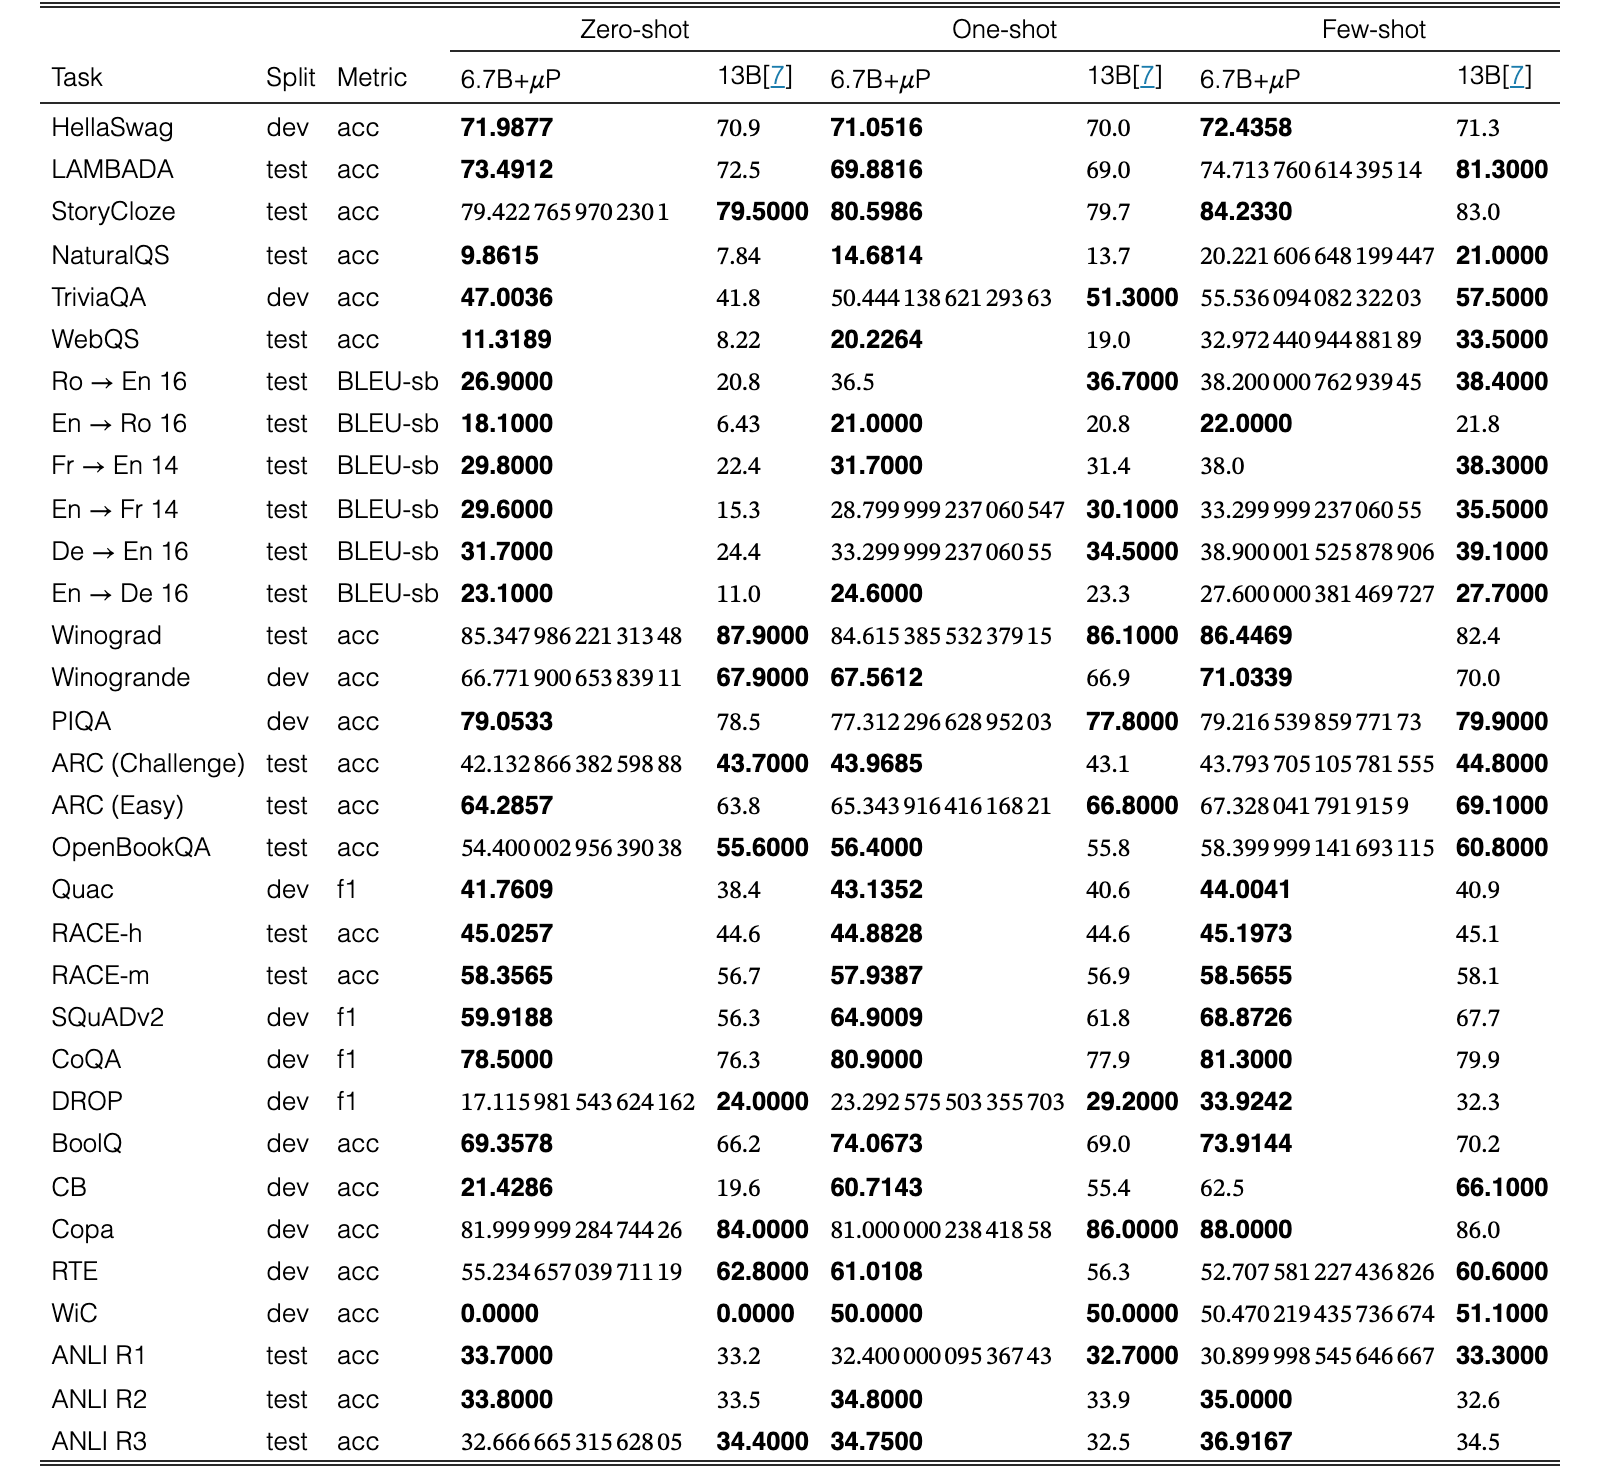Viewport: 1600px width, 1468px height.
Task: Click the BoolQ task name
Action: [x=87, y=1144]
